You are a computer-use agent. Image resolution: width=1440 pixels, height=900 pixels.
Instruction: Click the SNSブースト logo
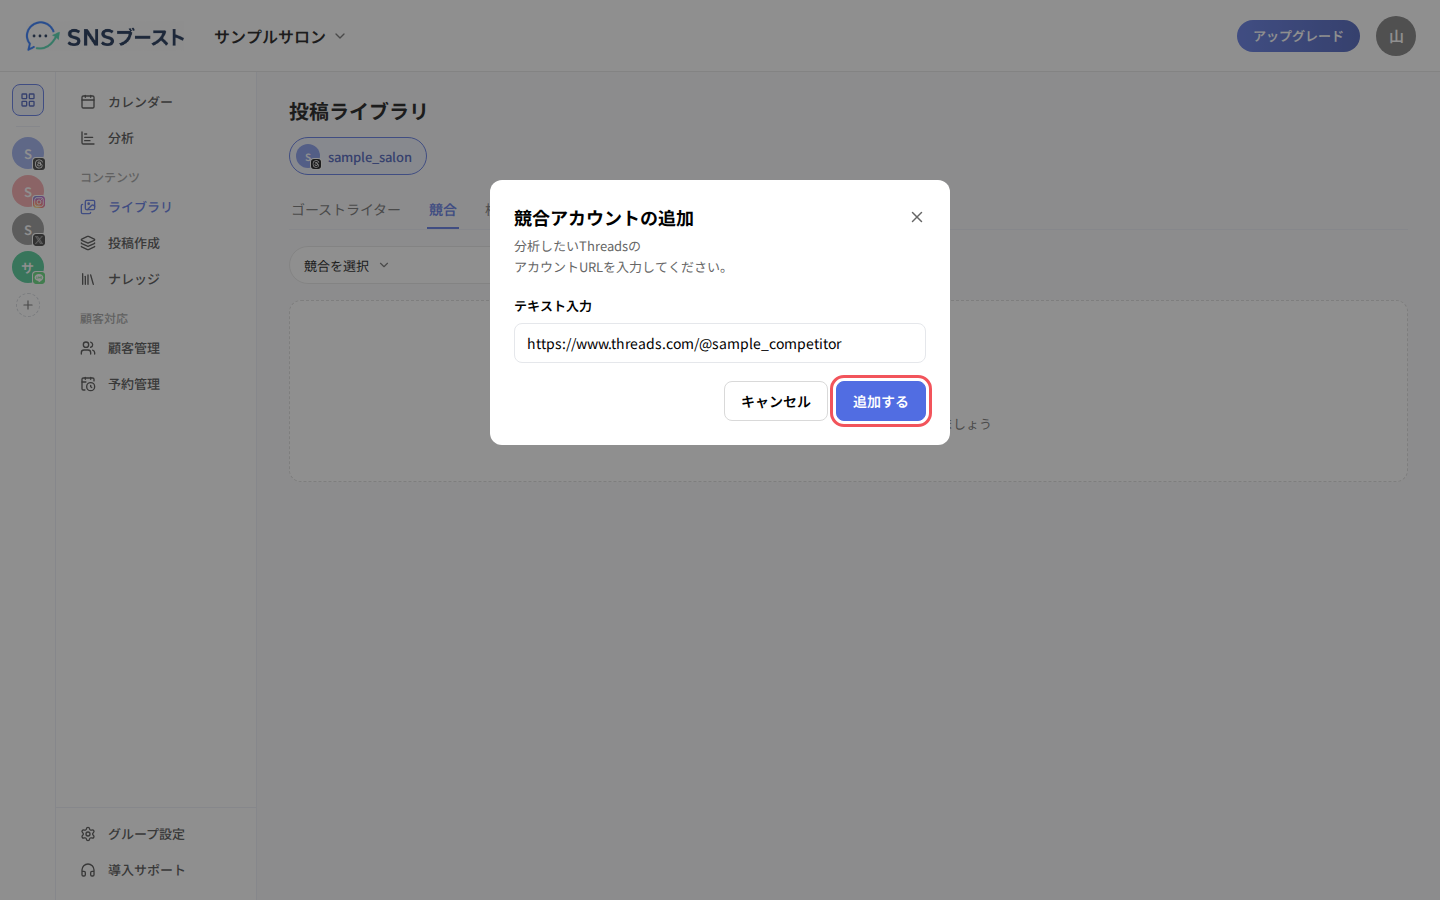point(105,37)
